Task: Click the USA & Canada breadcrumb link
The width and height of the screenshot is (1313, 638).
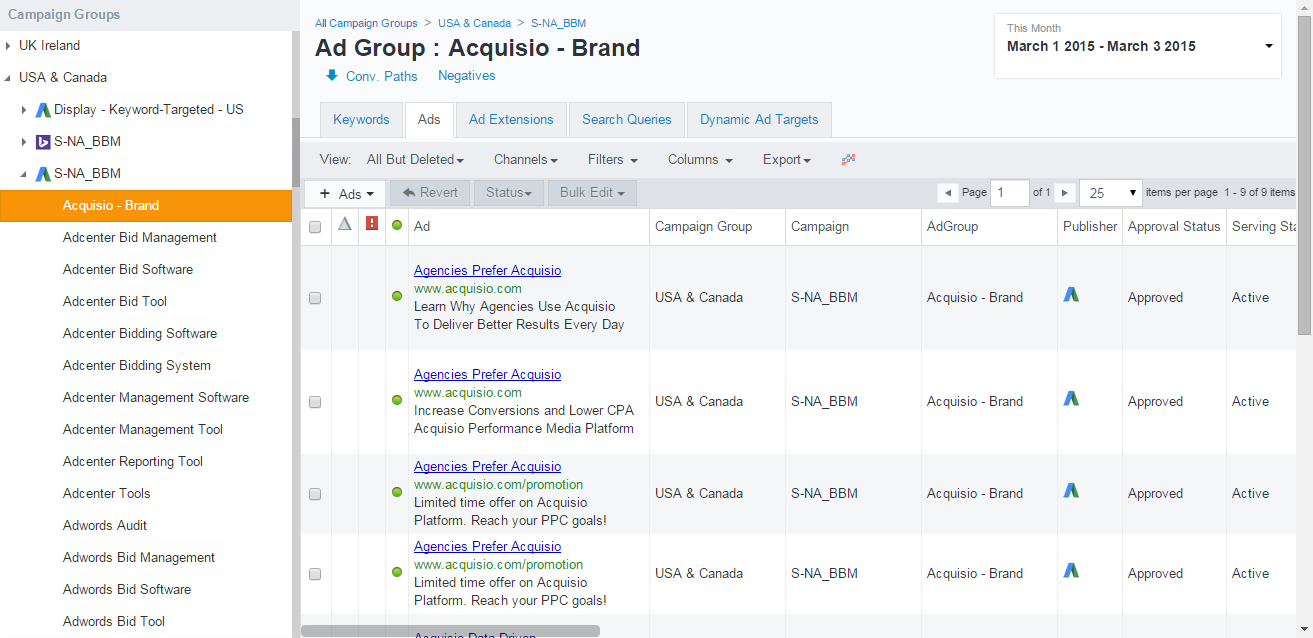Action: (x=474, y=23)
